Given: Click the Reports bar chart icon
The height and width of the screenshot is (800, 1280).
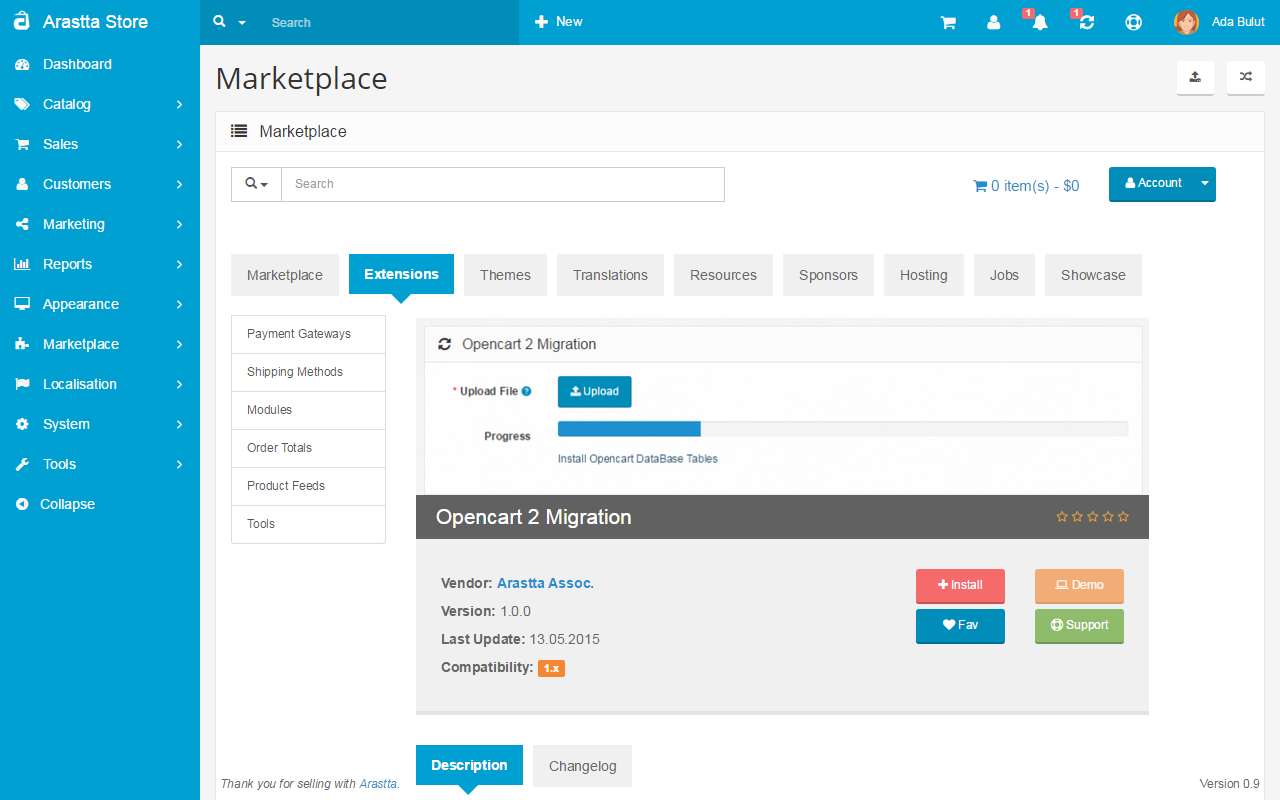Looking at the screenshot, I should (22, 264).
